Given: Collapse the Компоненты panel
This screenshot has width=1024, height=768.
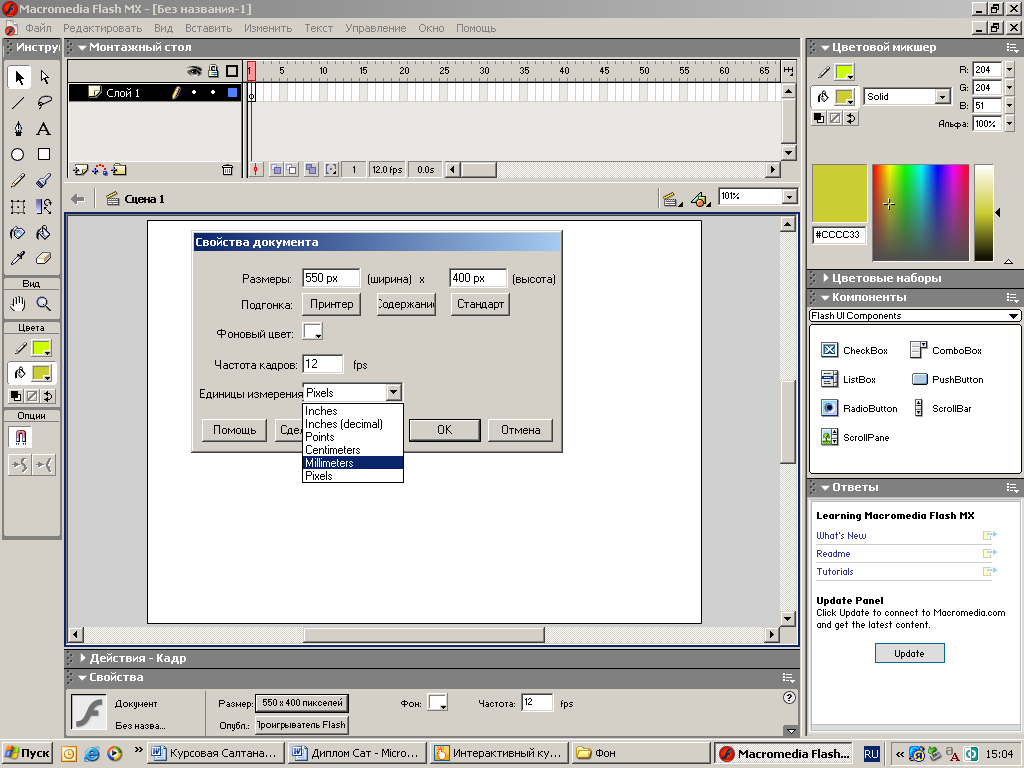Looking at the screenshot, I should [825, 298].
